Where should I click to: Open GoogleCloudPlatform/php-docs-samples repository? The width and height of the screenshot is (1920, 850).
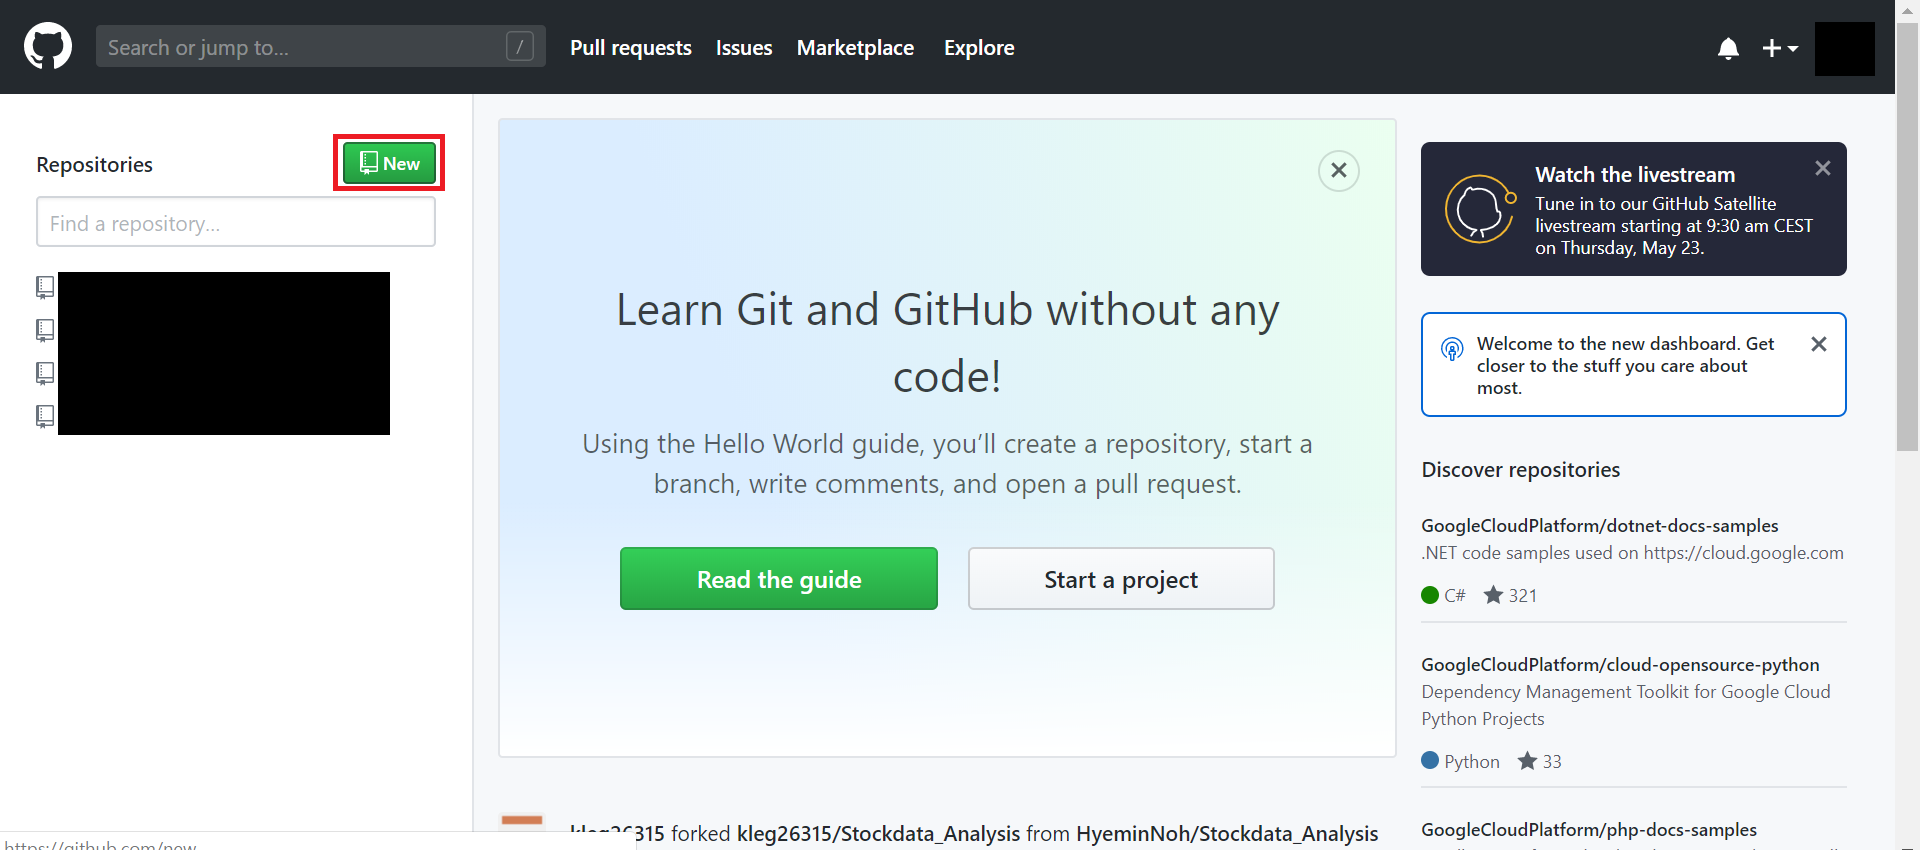(1589, 829)
